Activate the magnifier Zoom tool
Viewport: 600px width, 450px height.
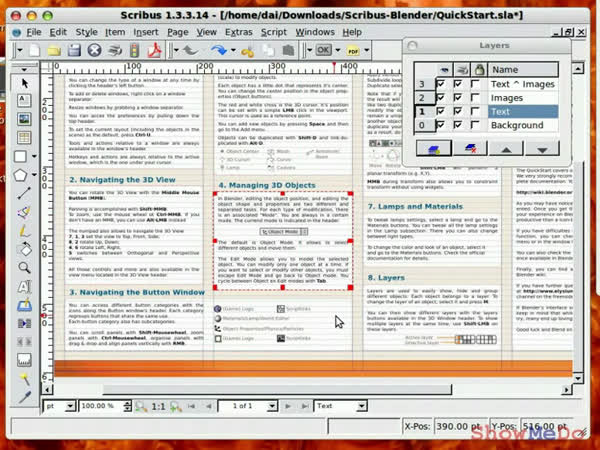24,267
